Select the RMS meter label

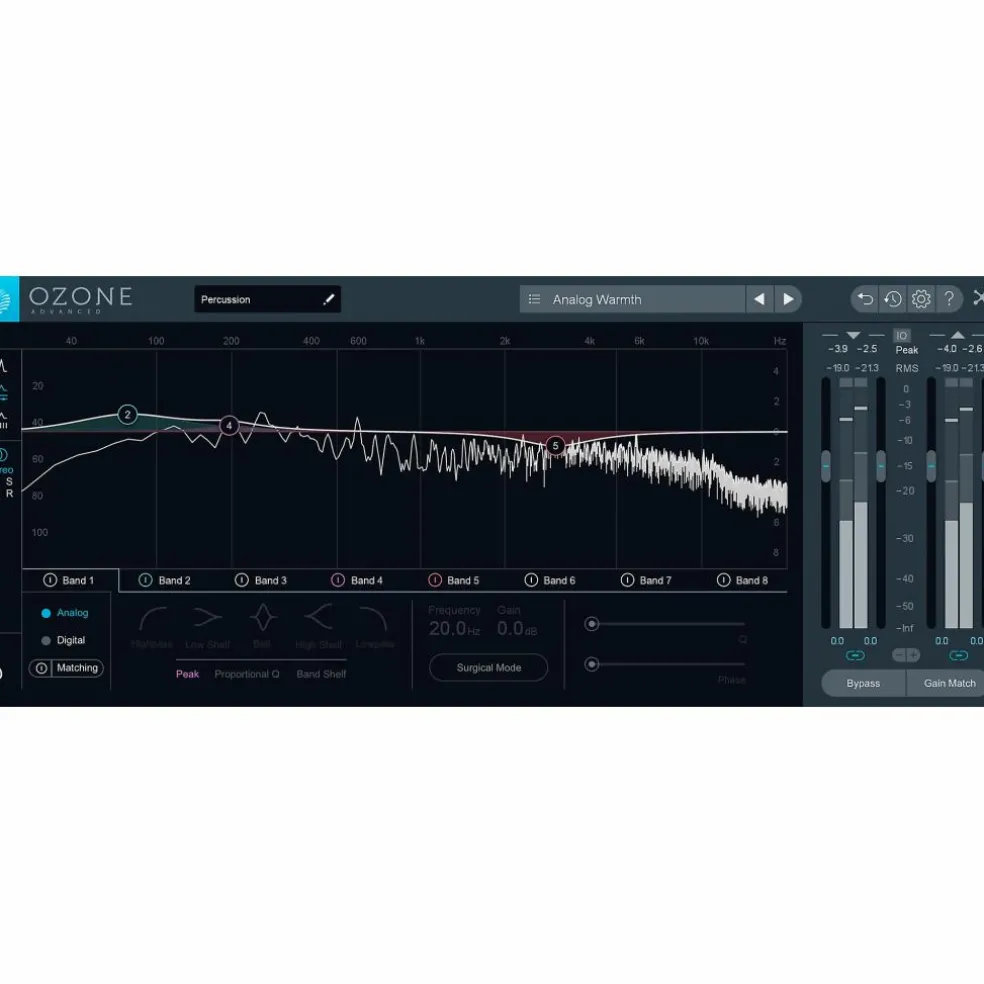tap(906, 368)
